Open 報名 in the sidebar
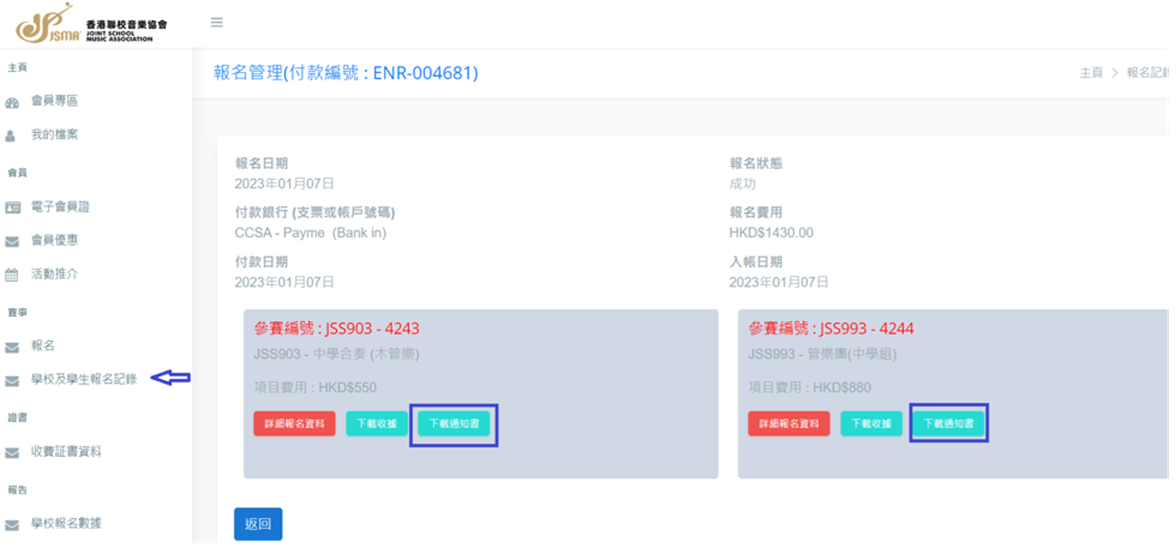Screen dimensions: 1176x554 (43, 346)
